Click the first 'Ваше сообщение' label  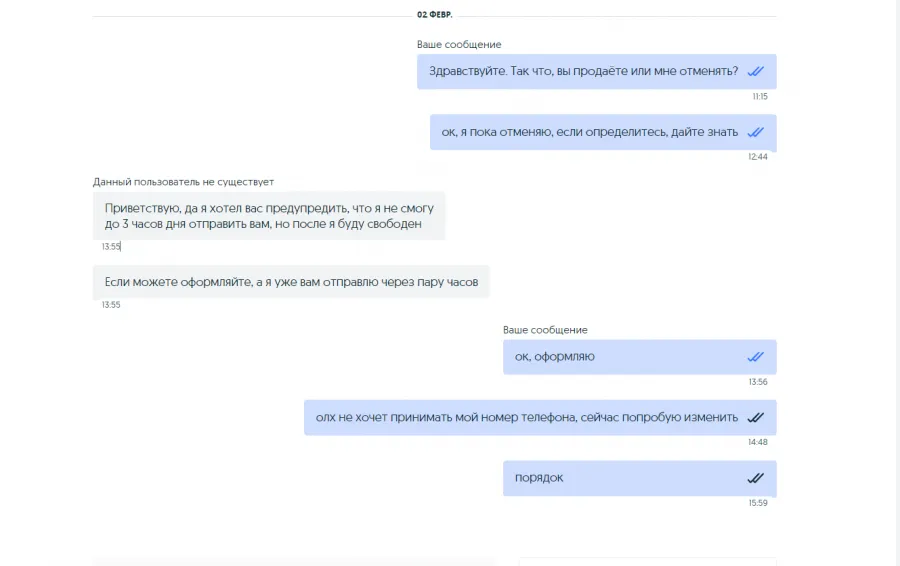pos(459,44)
